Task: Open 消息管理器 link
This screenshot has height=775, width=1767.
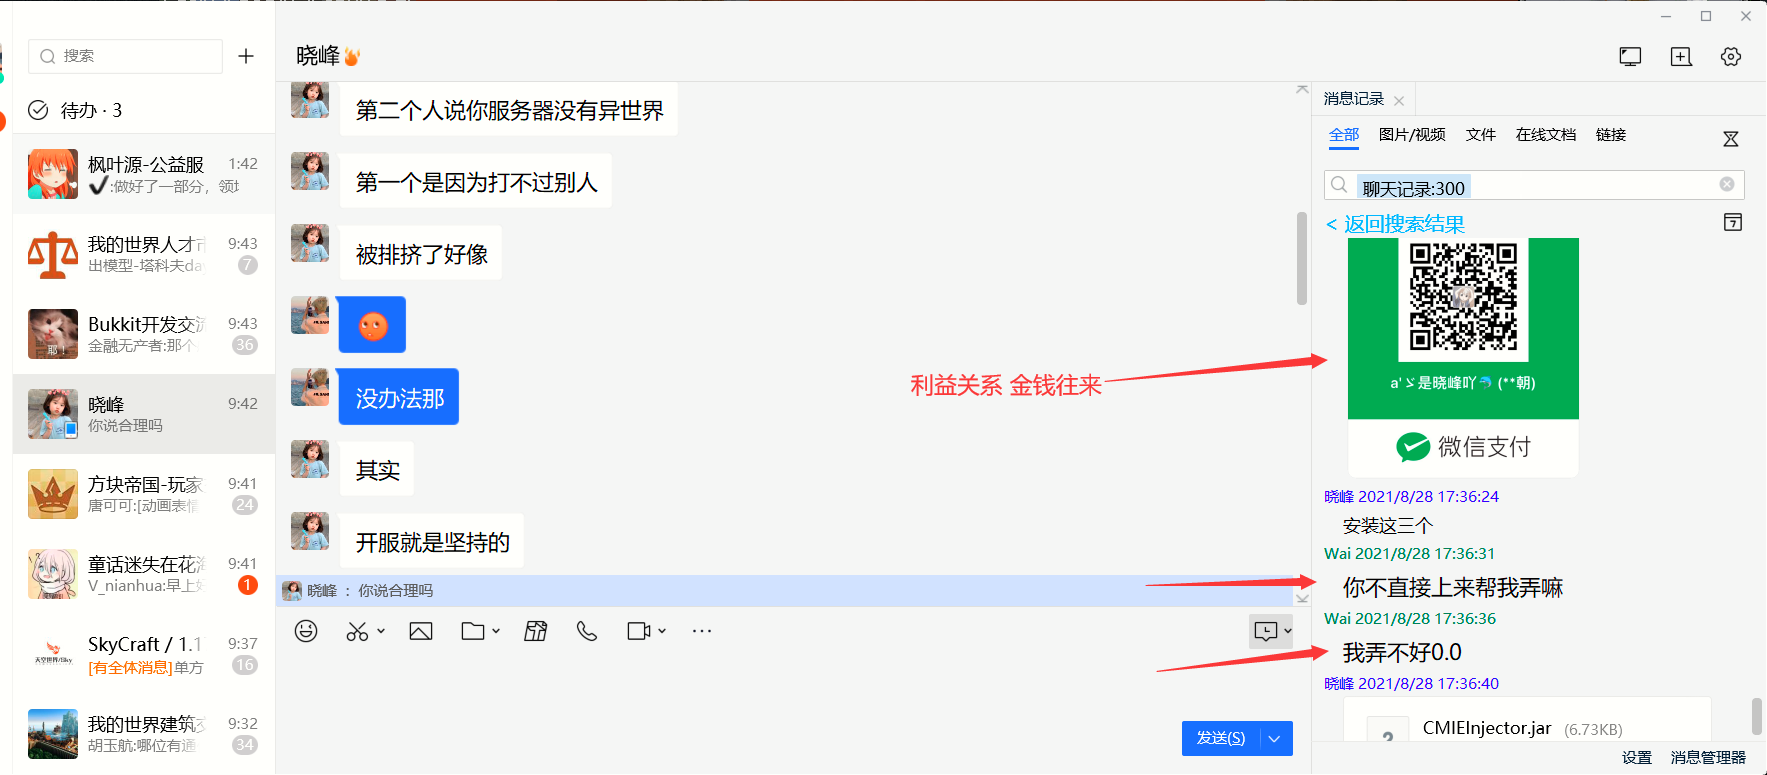Action: (x=1708, y=758)
